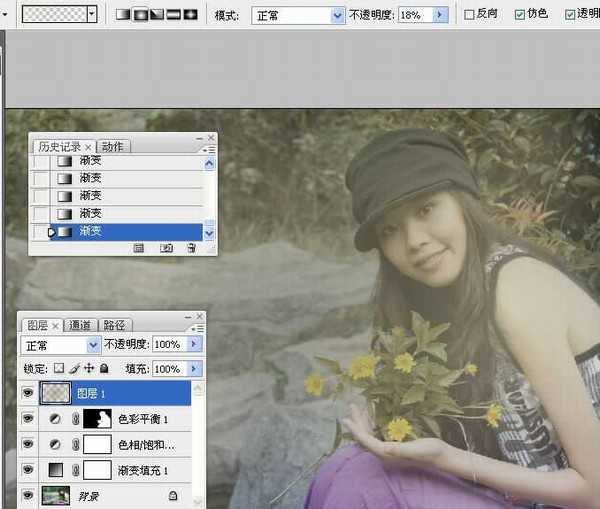Switch to the 动作 (Actions) tab
Image resolution: width=600 pixels, height=509 pixels.
coord(114,146)
